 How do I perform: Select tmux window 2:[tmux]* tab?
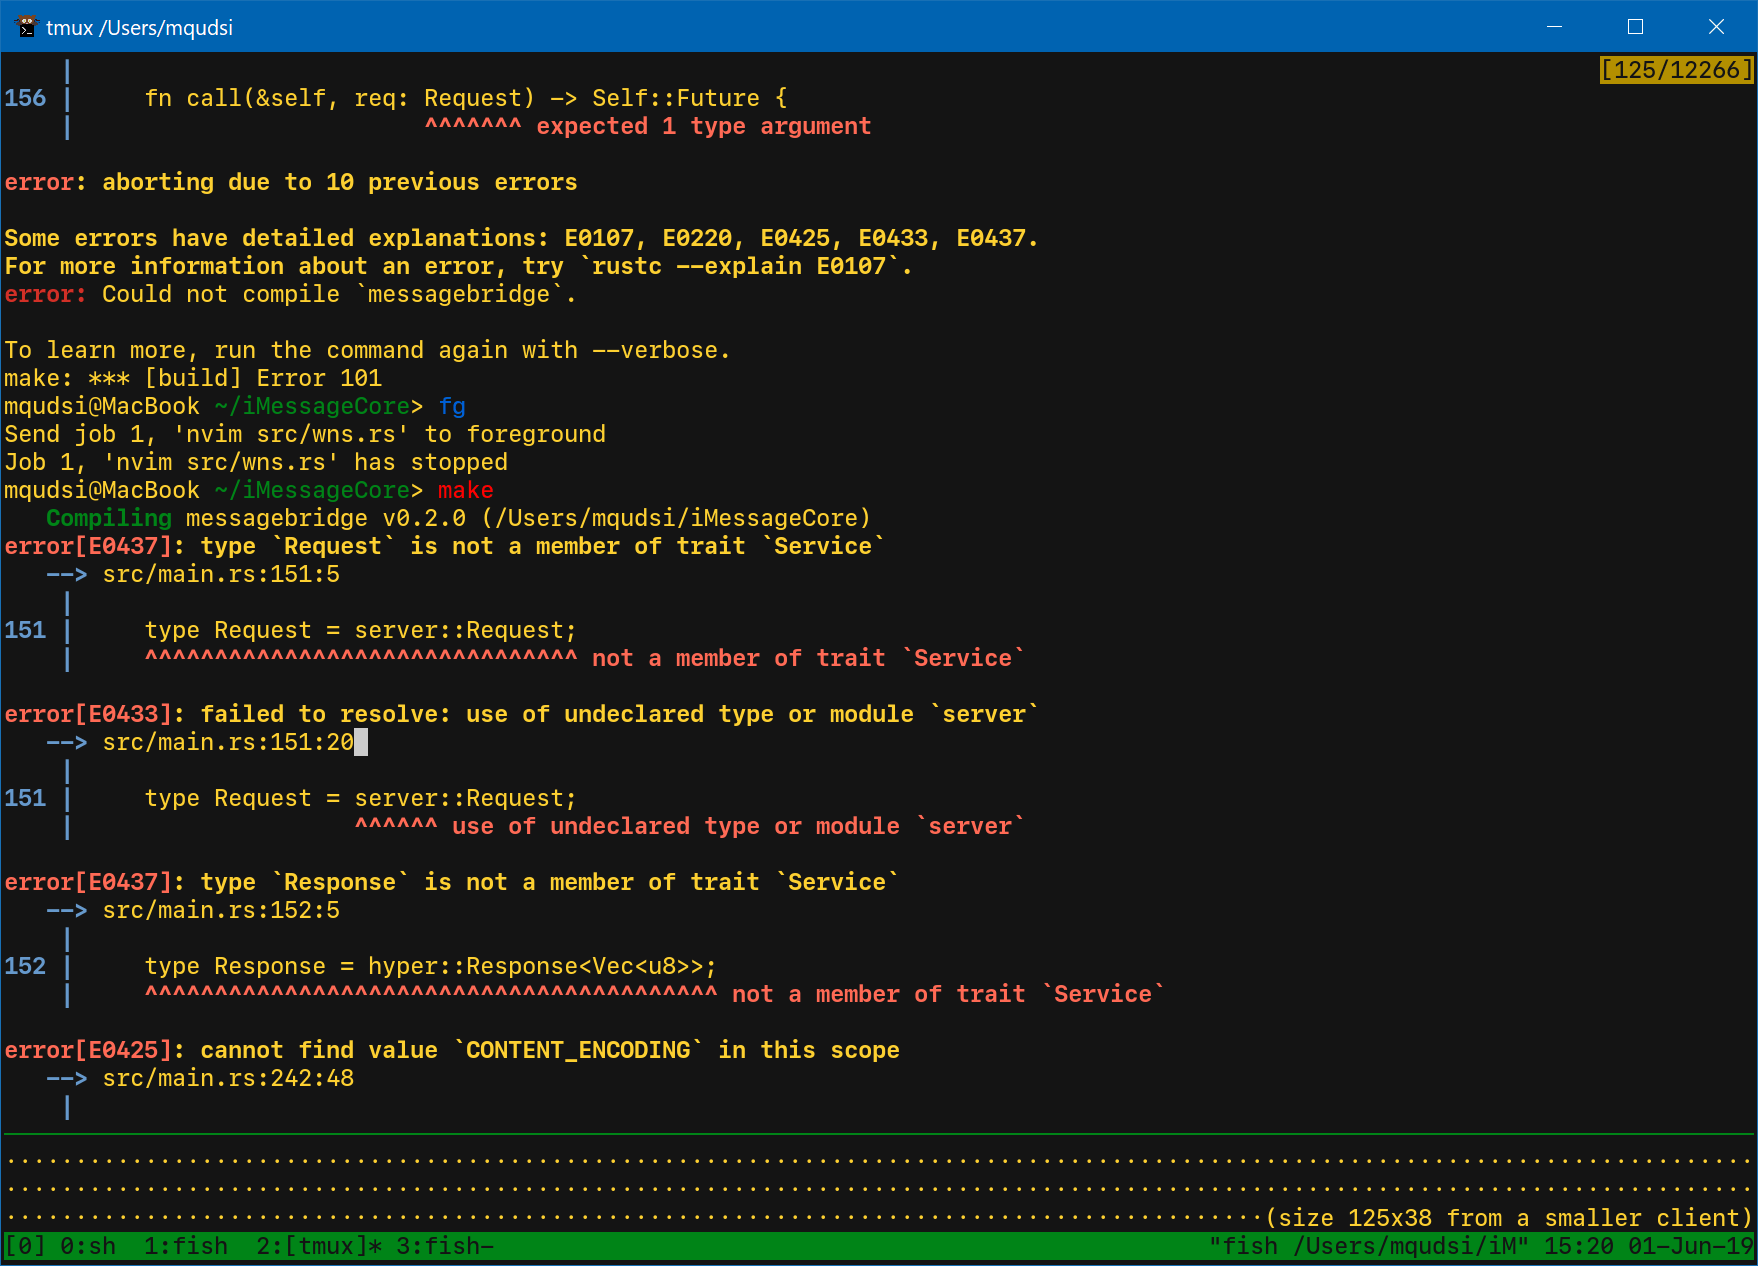319,1246
